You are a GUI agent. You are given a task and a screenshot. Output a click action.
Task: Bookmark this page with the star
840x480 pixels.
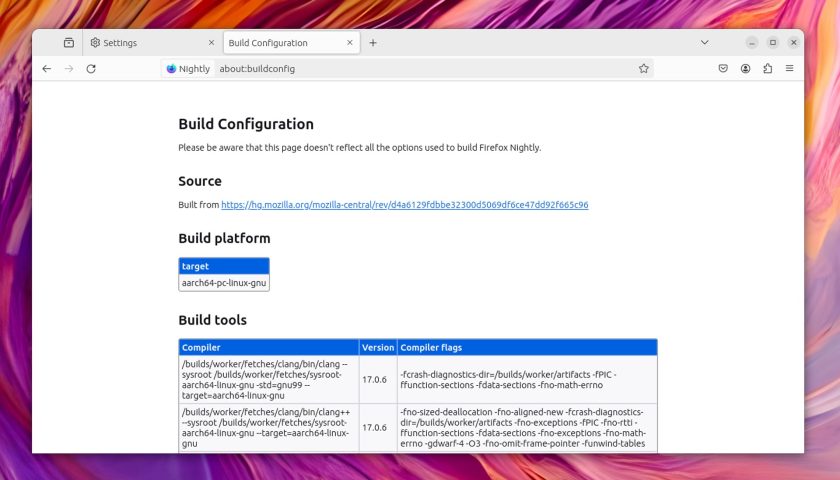[643, 69]
